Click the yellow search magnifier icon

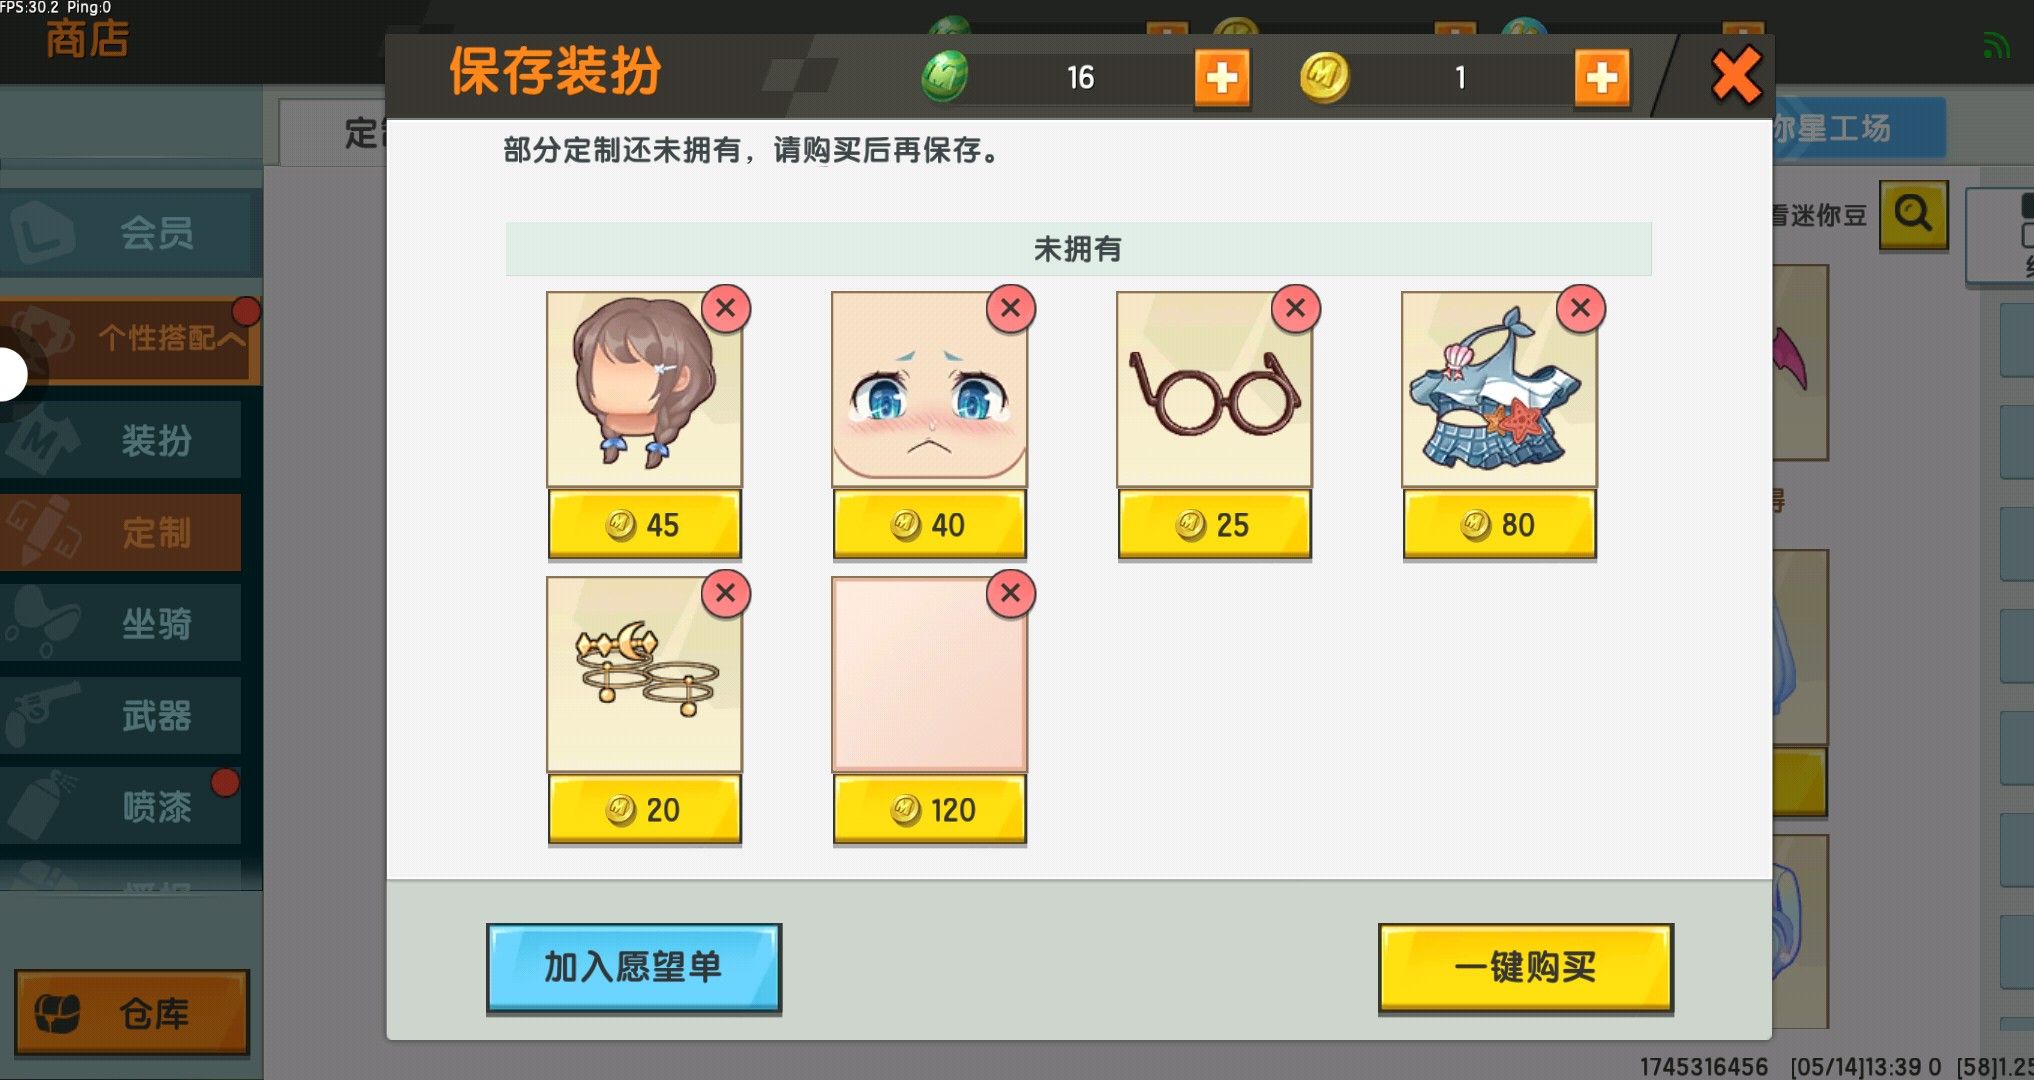pos(1914,214)
